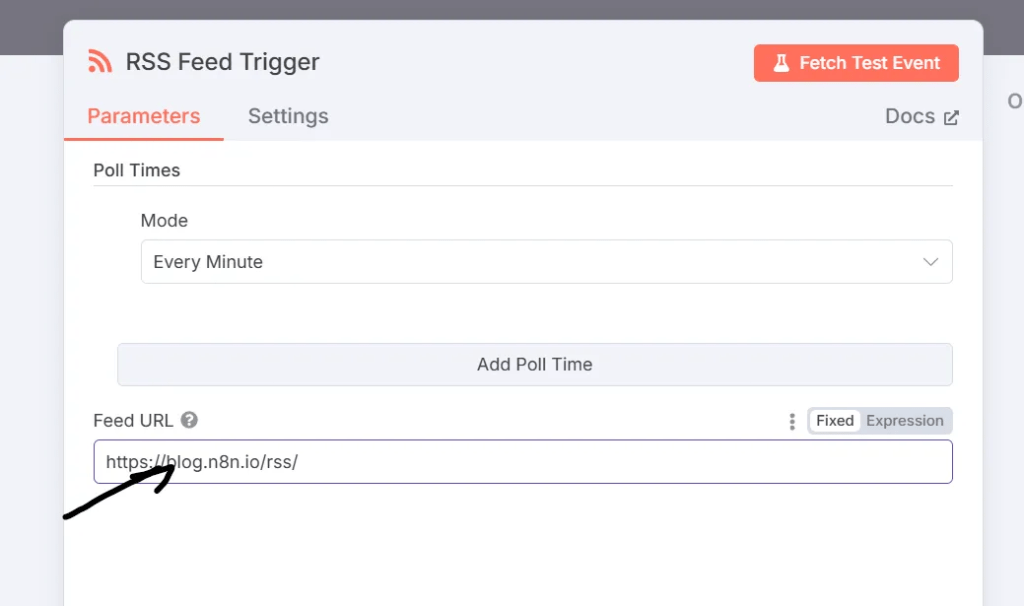The width and height of the screenshot is (1024, 606).
Task: Switch Feed URL to Expression mode
Action: [904, 421]
